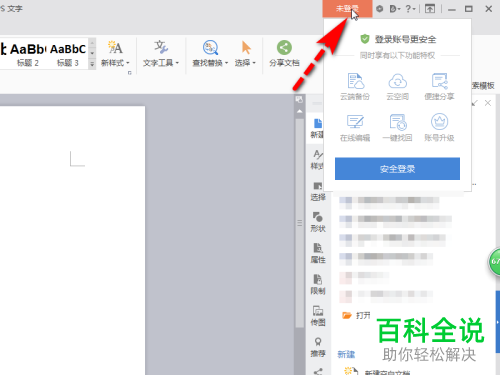Open the WPS feedback dropdown icon
This screenshot has height=375, width=500.
[x=395, y=9]
